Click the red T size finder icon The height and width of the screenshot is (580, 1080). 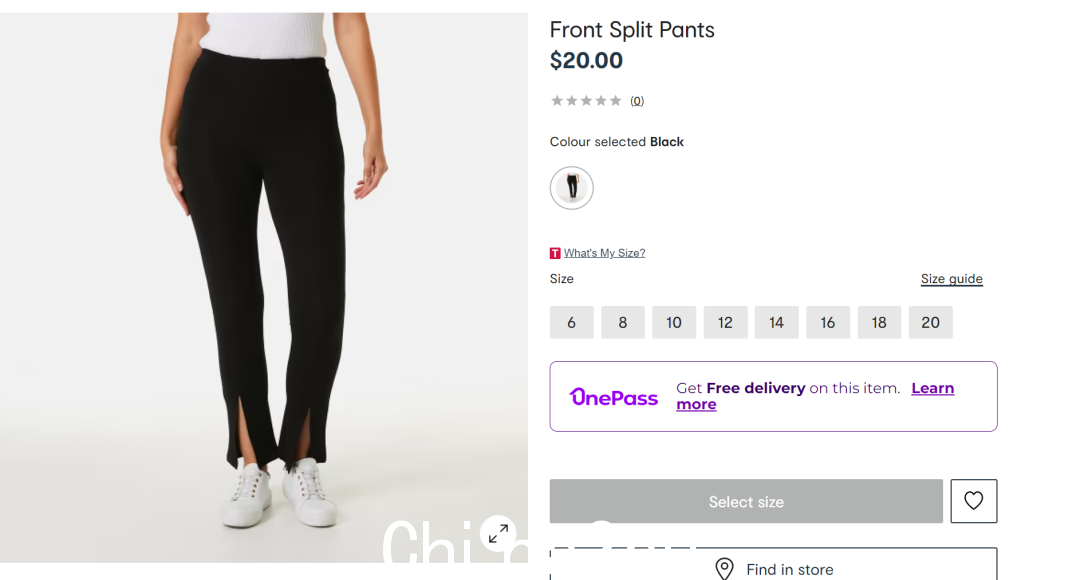point(555,253)
